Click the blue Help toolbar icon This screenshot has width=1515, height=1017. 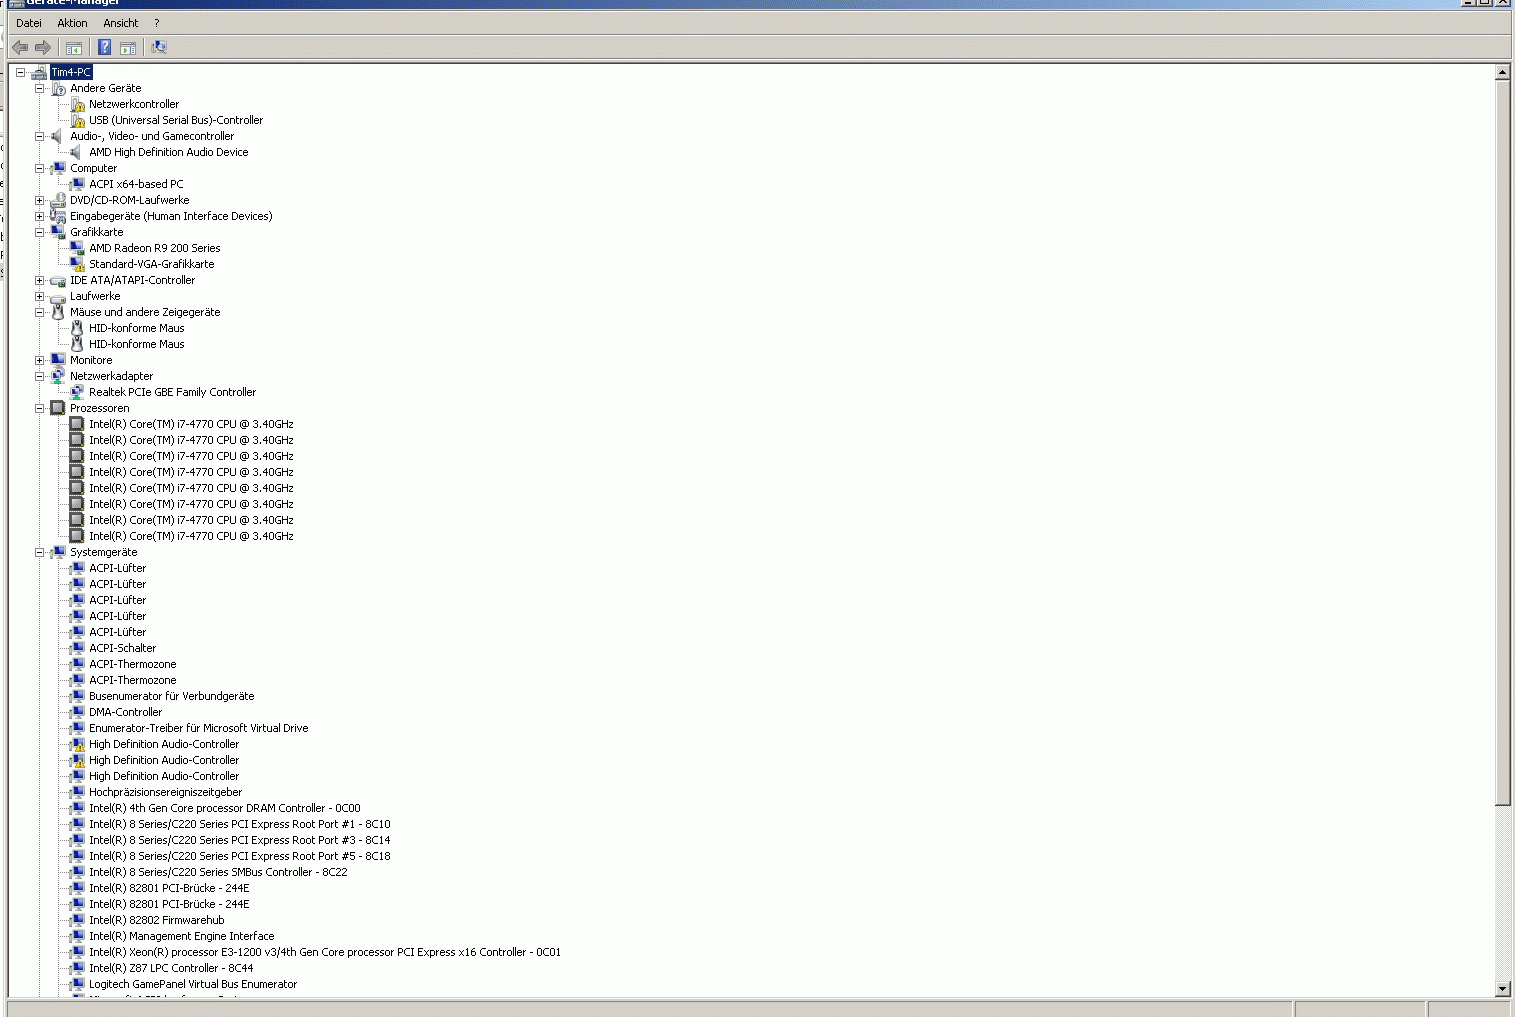point(104,47)
